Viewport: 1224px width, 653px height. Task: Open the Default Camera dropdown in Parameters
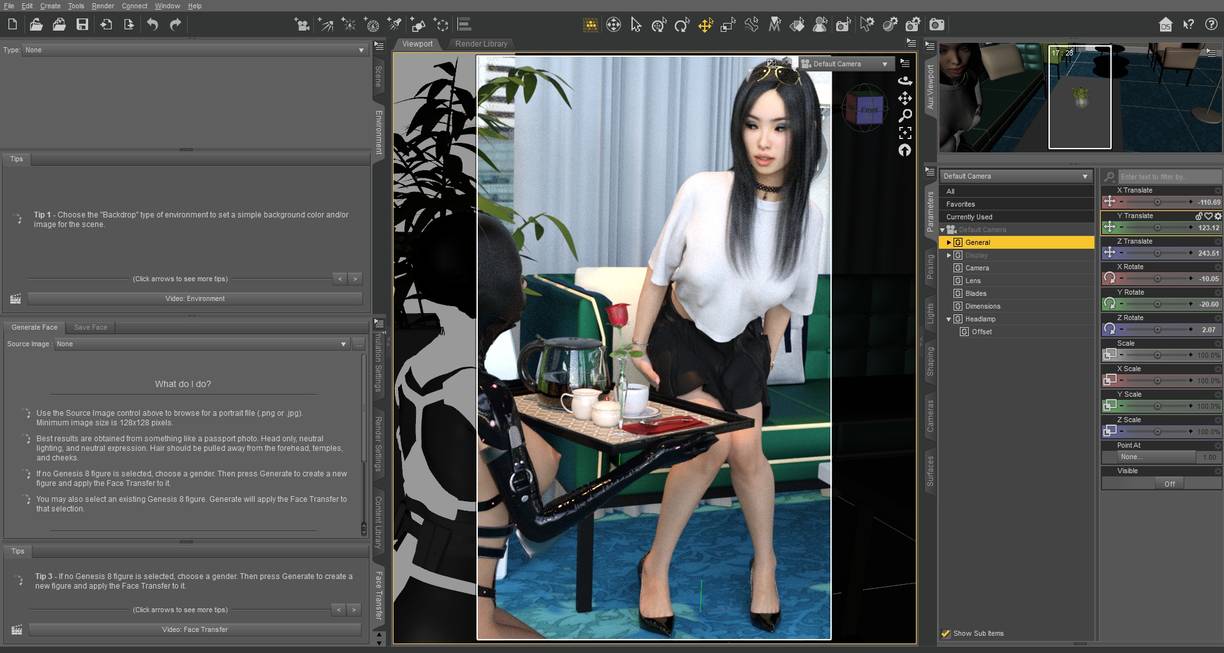[1016, 177]
